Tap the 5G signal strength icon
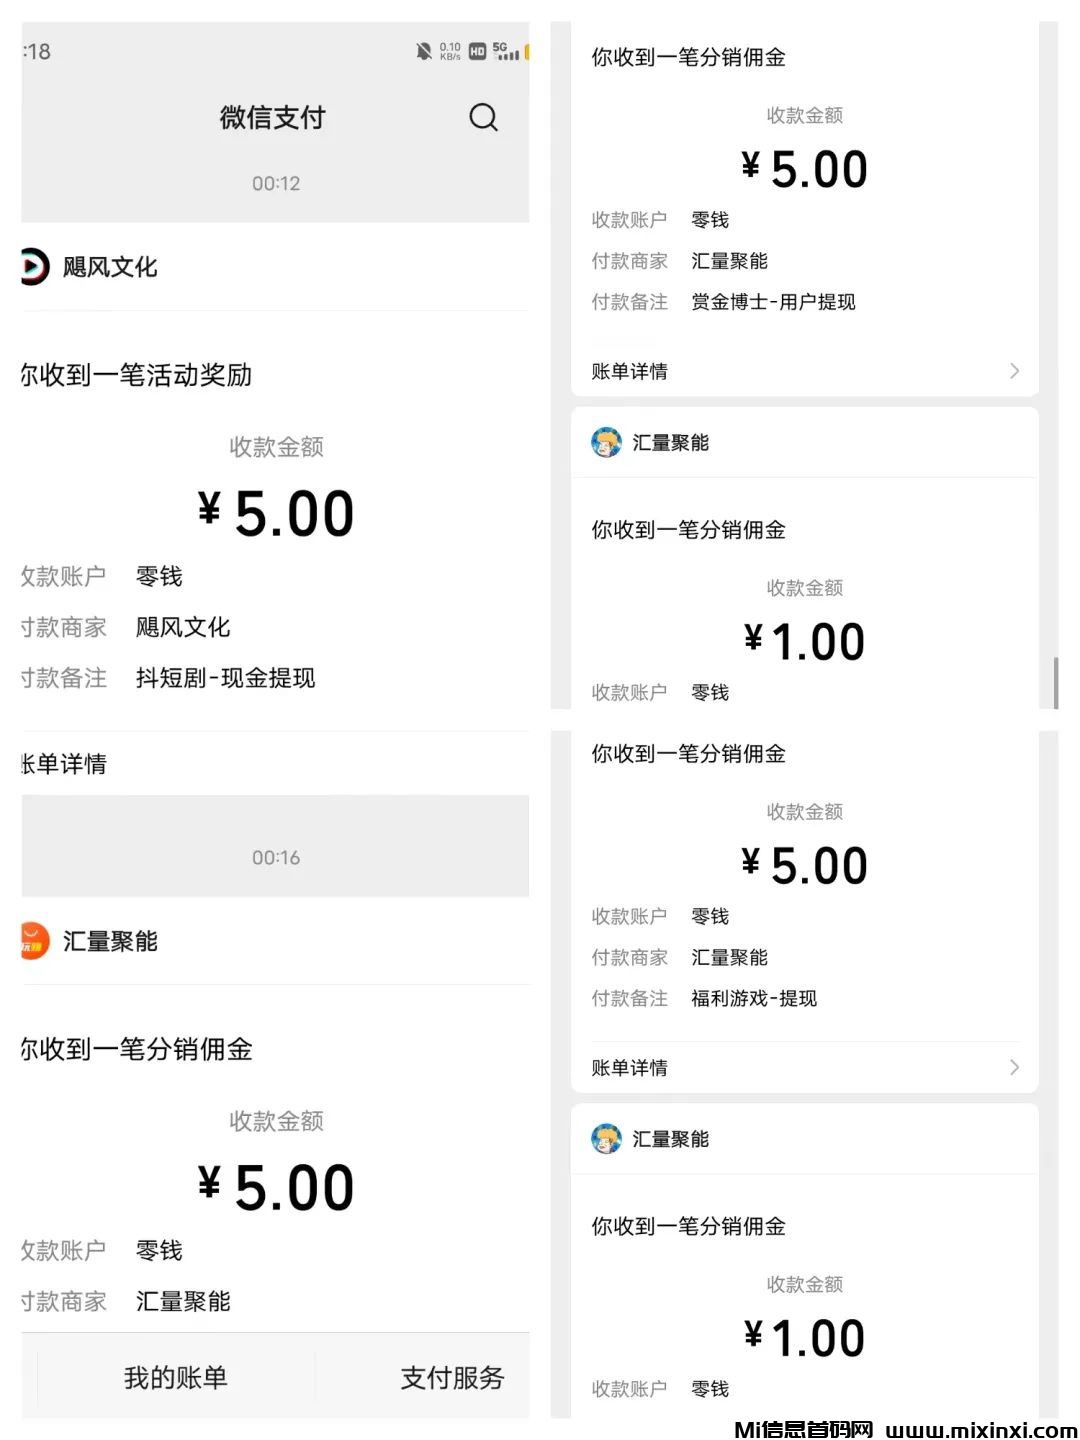 pyautogui.click(x=505, y=51)
